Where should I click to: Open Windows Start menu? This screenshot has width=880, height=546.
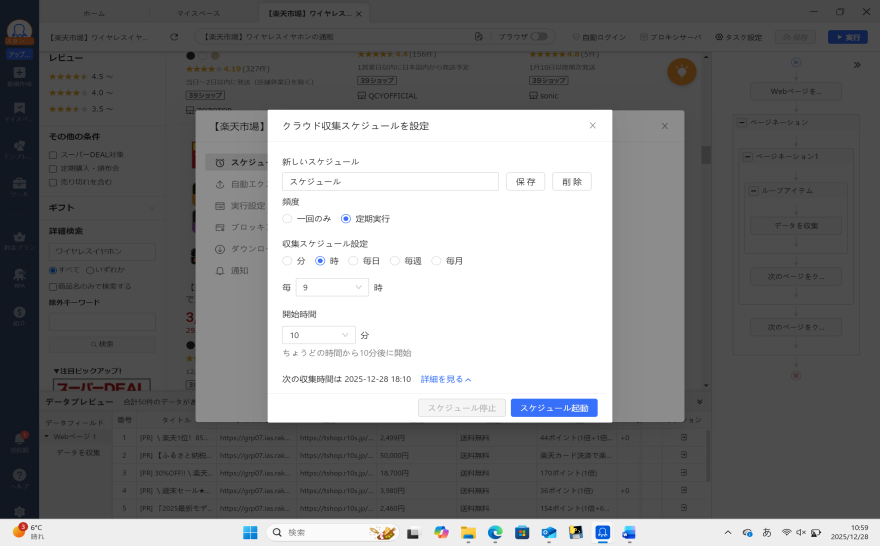[x=250, y=533]
